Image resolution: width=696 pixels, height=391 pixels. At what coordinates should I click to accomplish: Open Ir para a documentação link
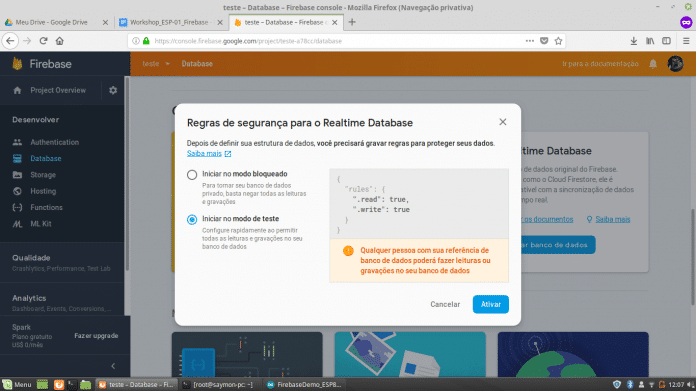point(600,64)
